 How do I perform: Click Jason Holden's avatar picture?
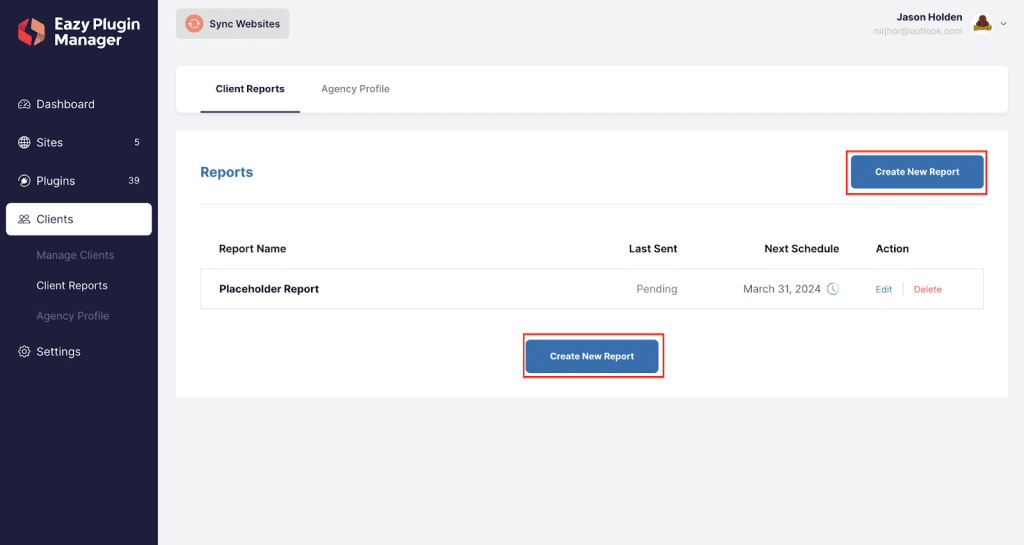click(x=982, y=23)
